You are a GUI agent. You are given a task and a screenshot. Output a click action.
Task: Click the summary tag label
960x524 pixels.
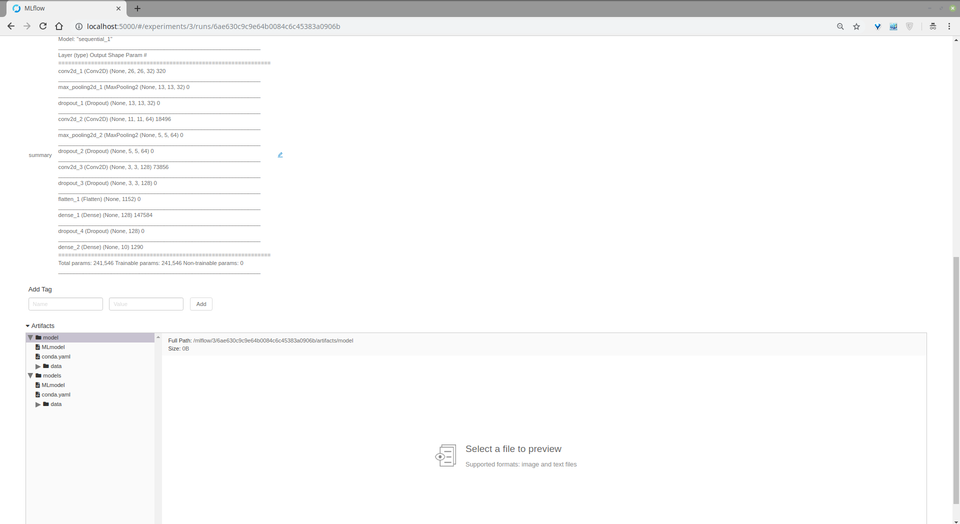[x=40, y=155]
